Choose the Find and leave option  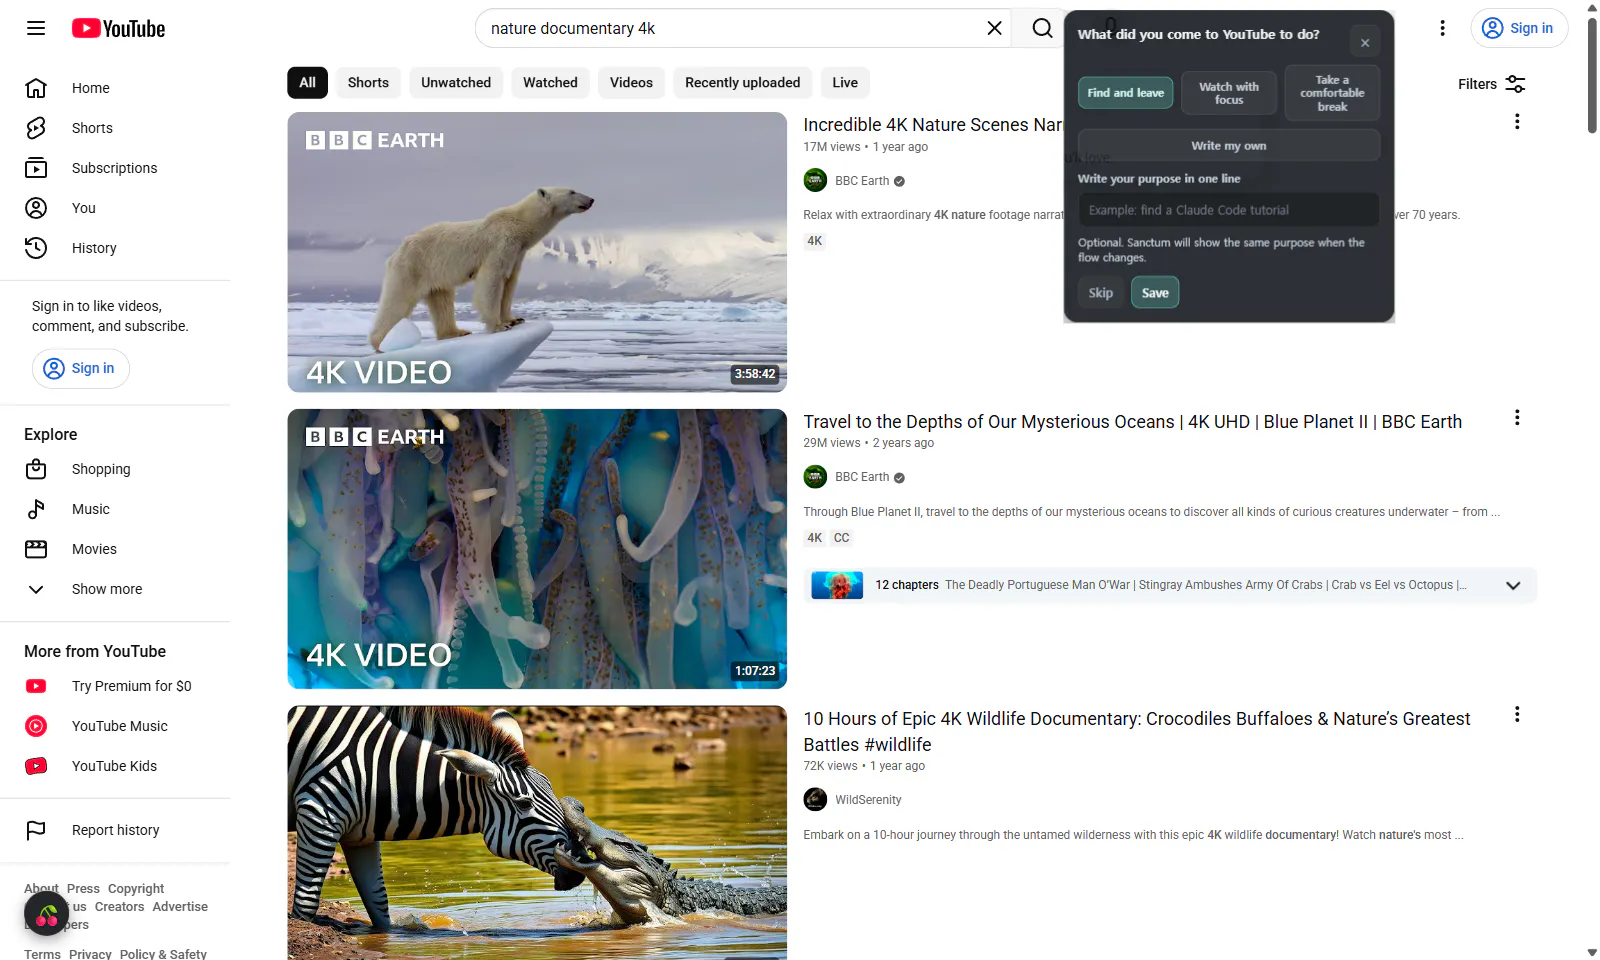[1125, 93]
